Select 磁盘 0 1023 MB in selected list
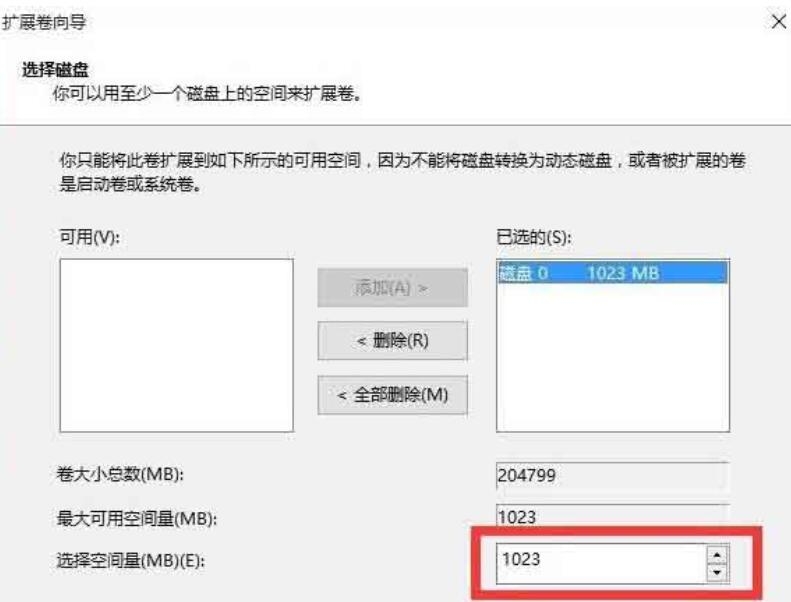791x602 pixels. pos(612,273)
